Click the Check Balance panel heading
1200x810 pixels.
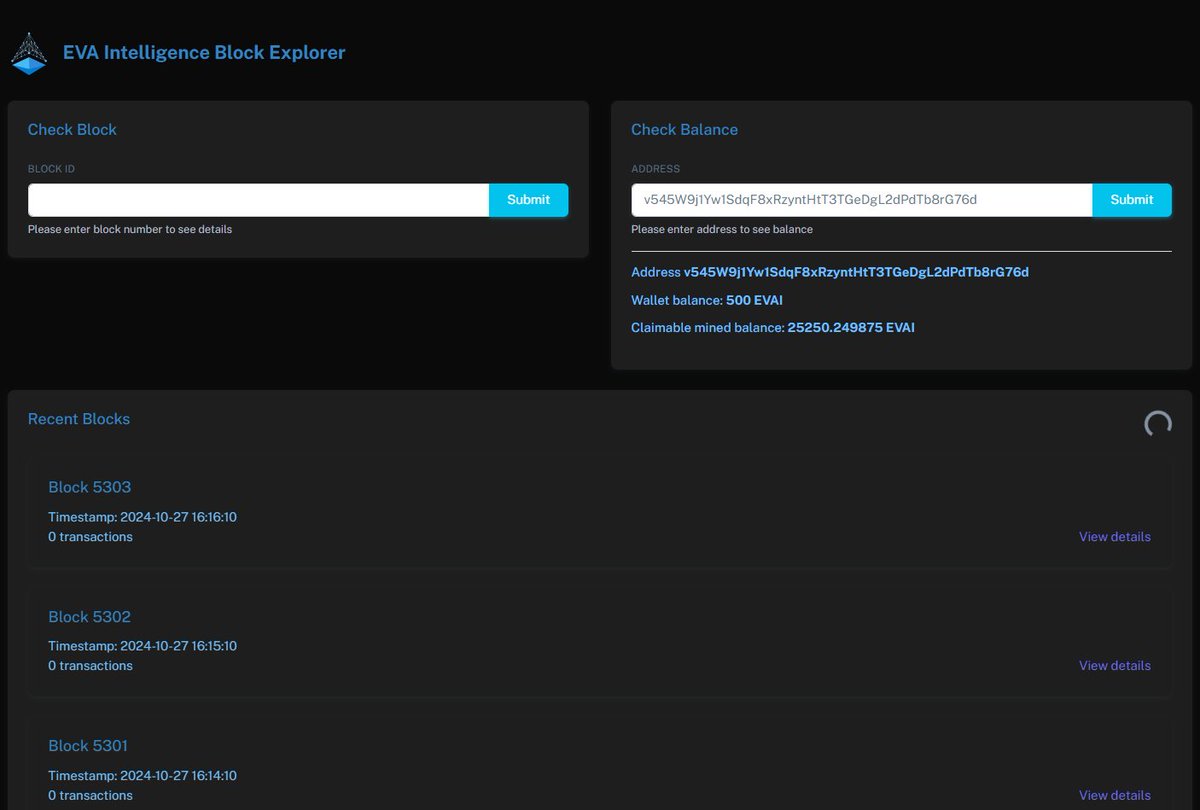click(684, 130)
